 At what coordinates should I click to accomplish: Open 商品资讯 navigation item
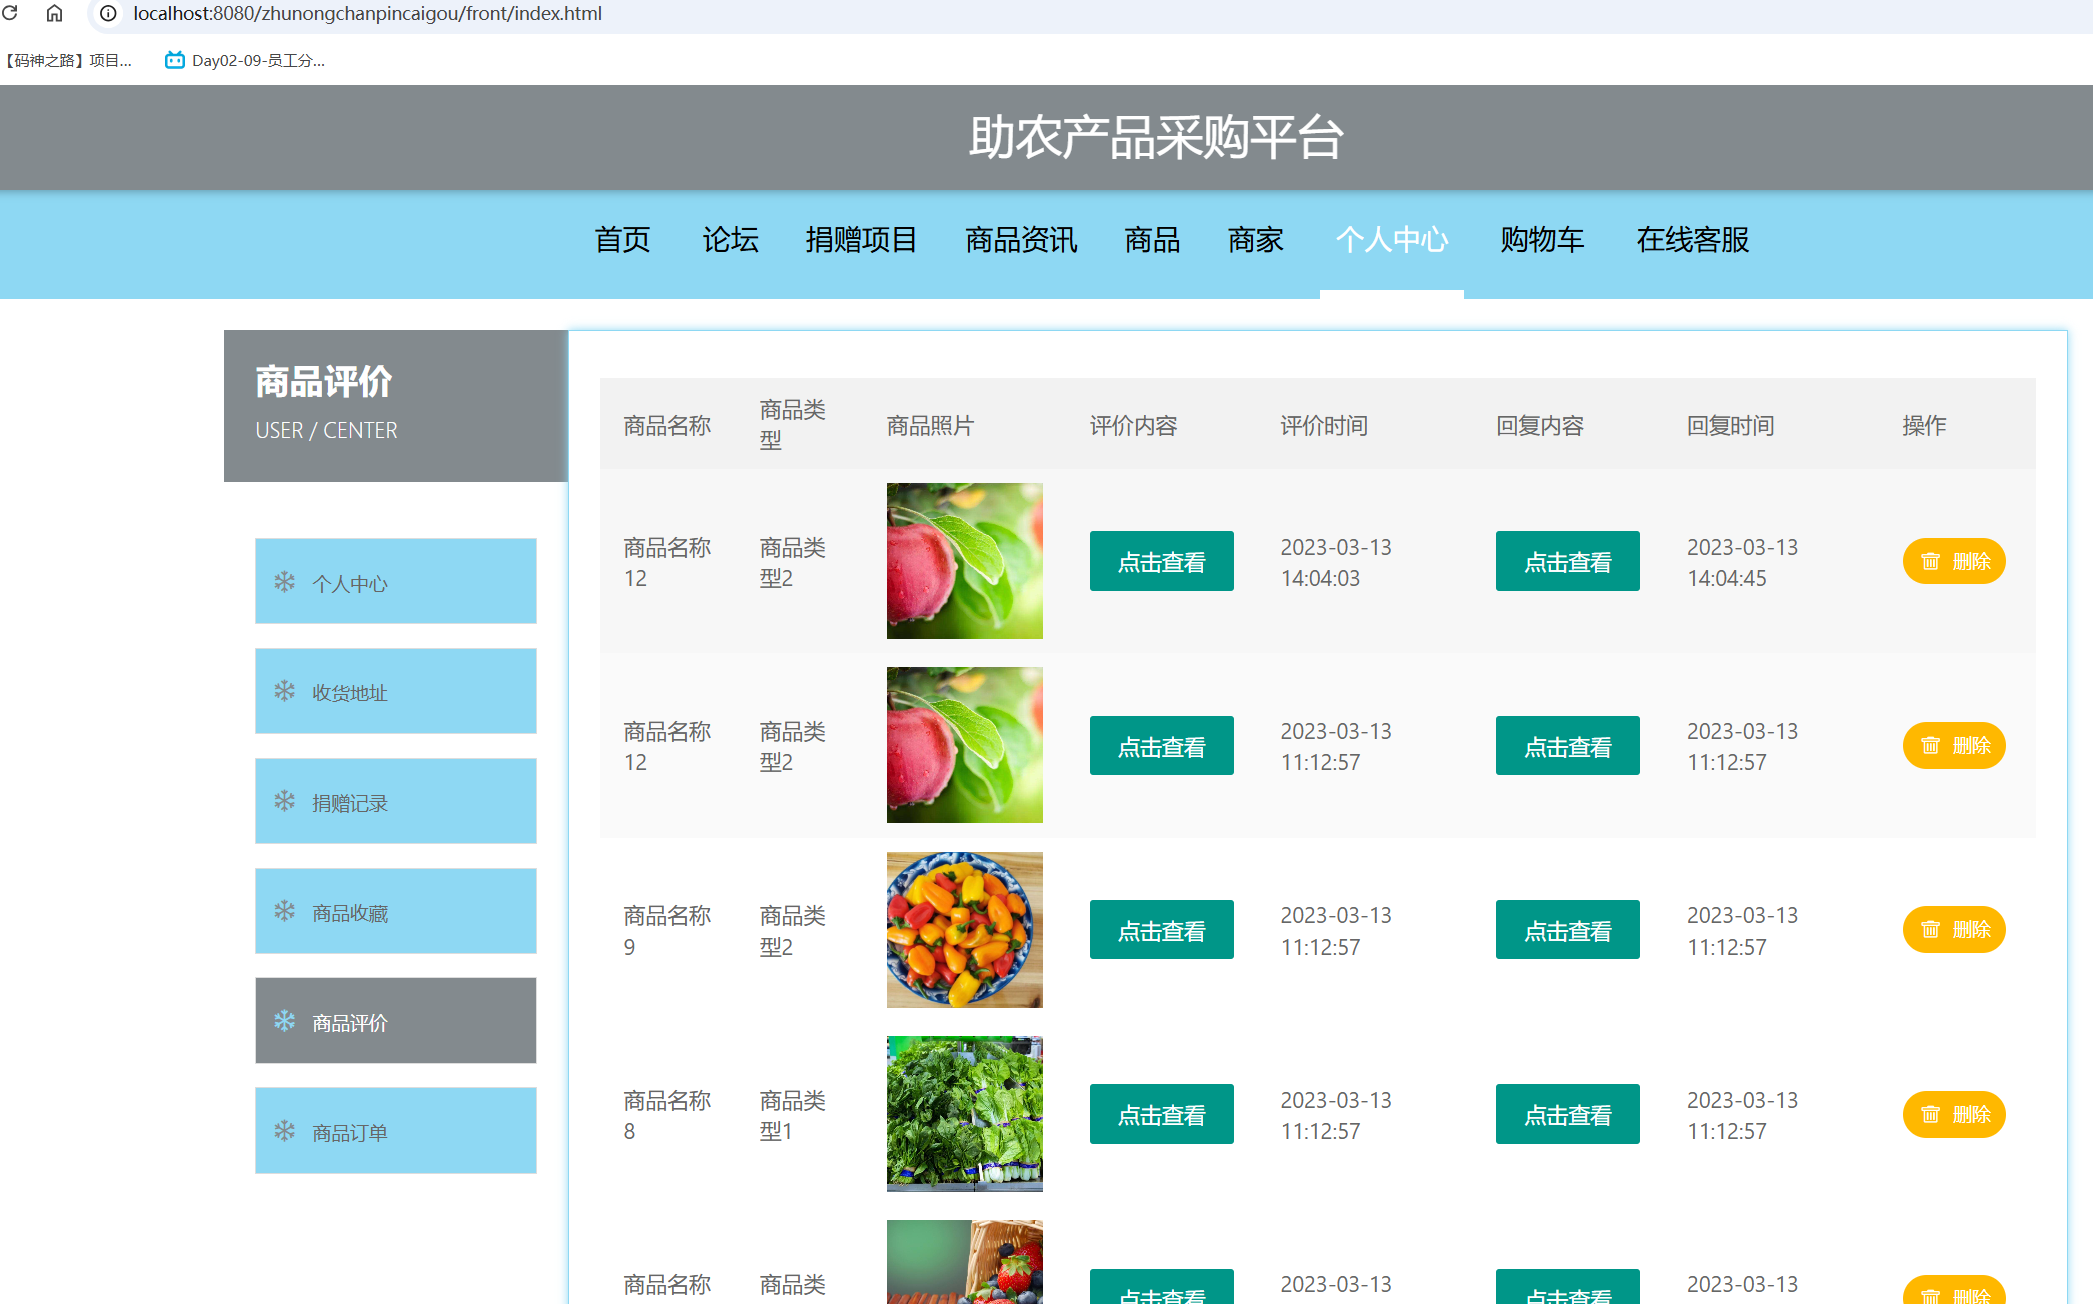click(1021, 240)
